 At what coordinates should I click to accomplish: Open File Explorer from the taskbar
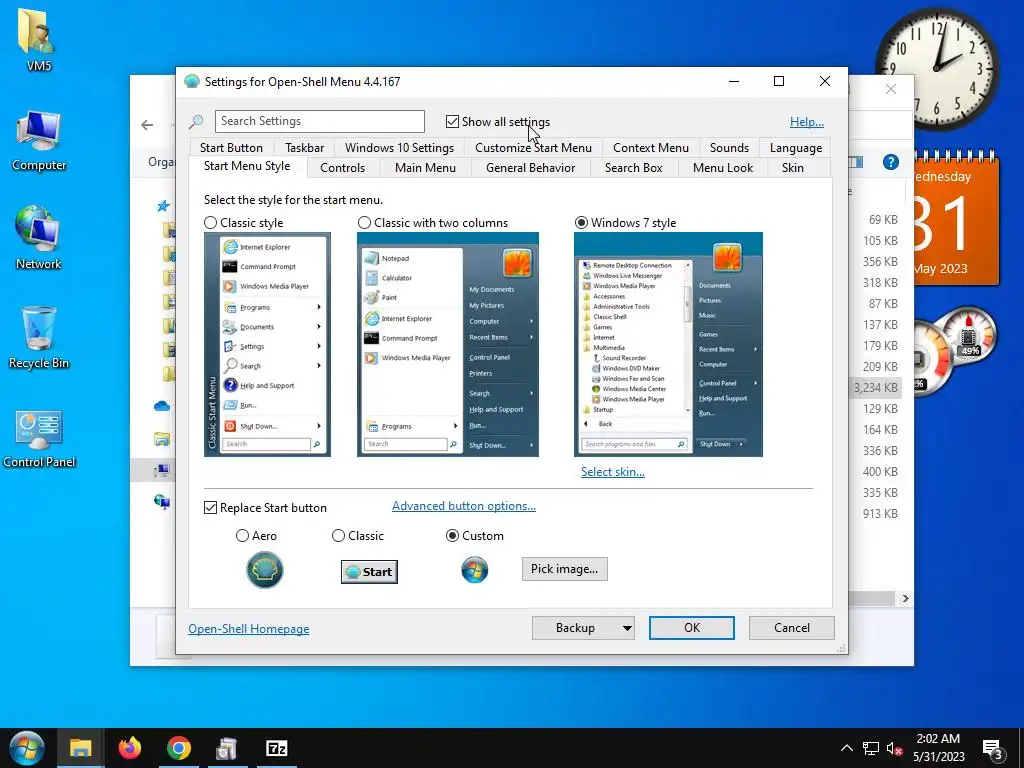click(80, 748)
